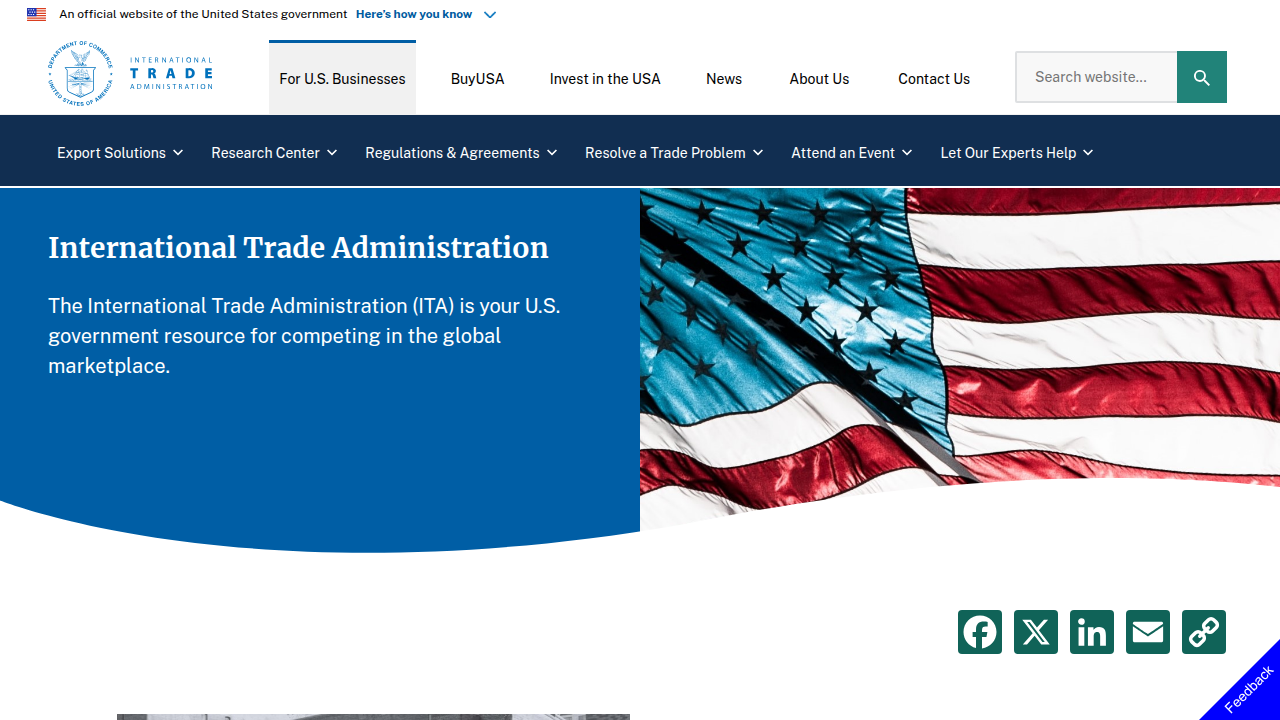Go to About Us page

[x=819, y=79]
